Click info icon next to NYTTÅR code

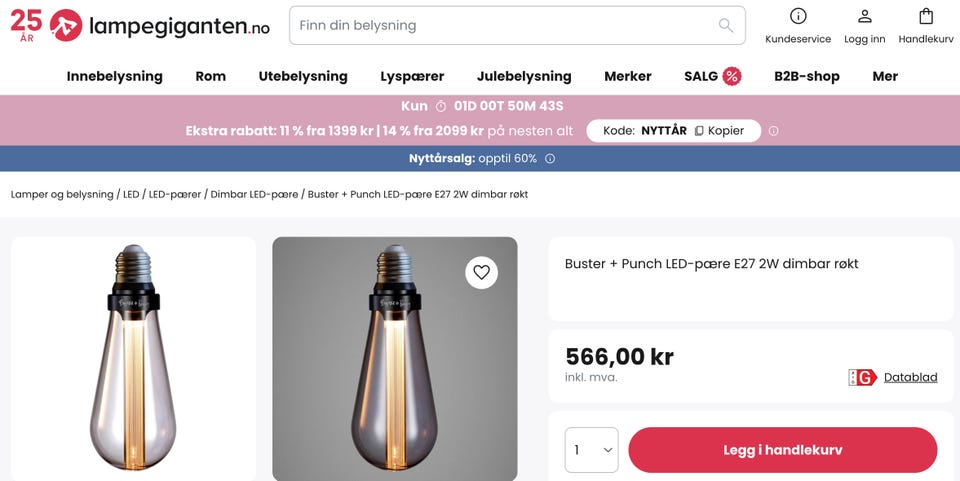pos(773,131)
